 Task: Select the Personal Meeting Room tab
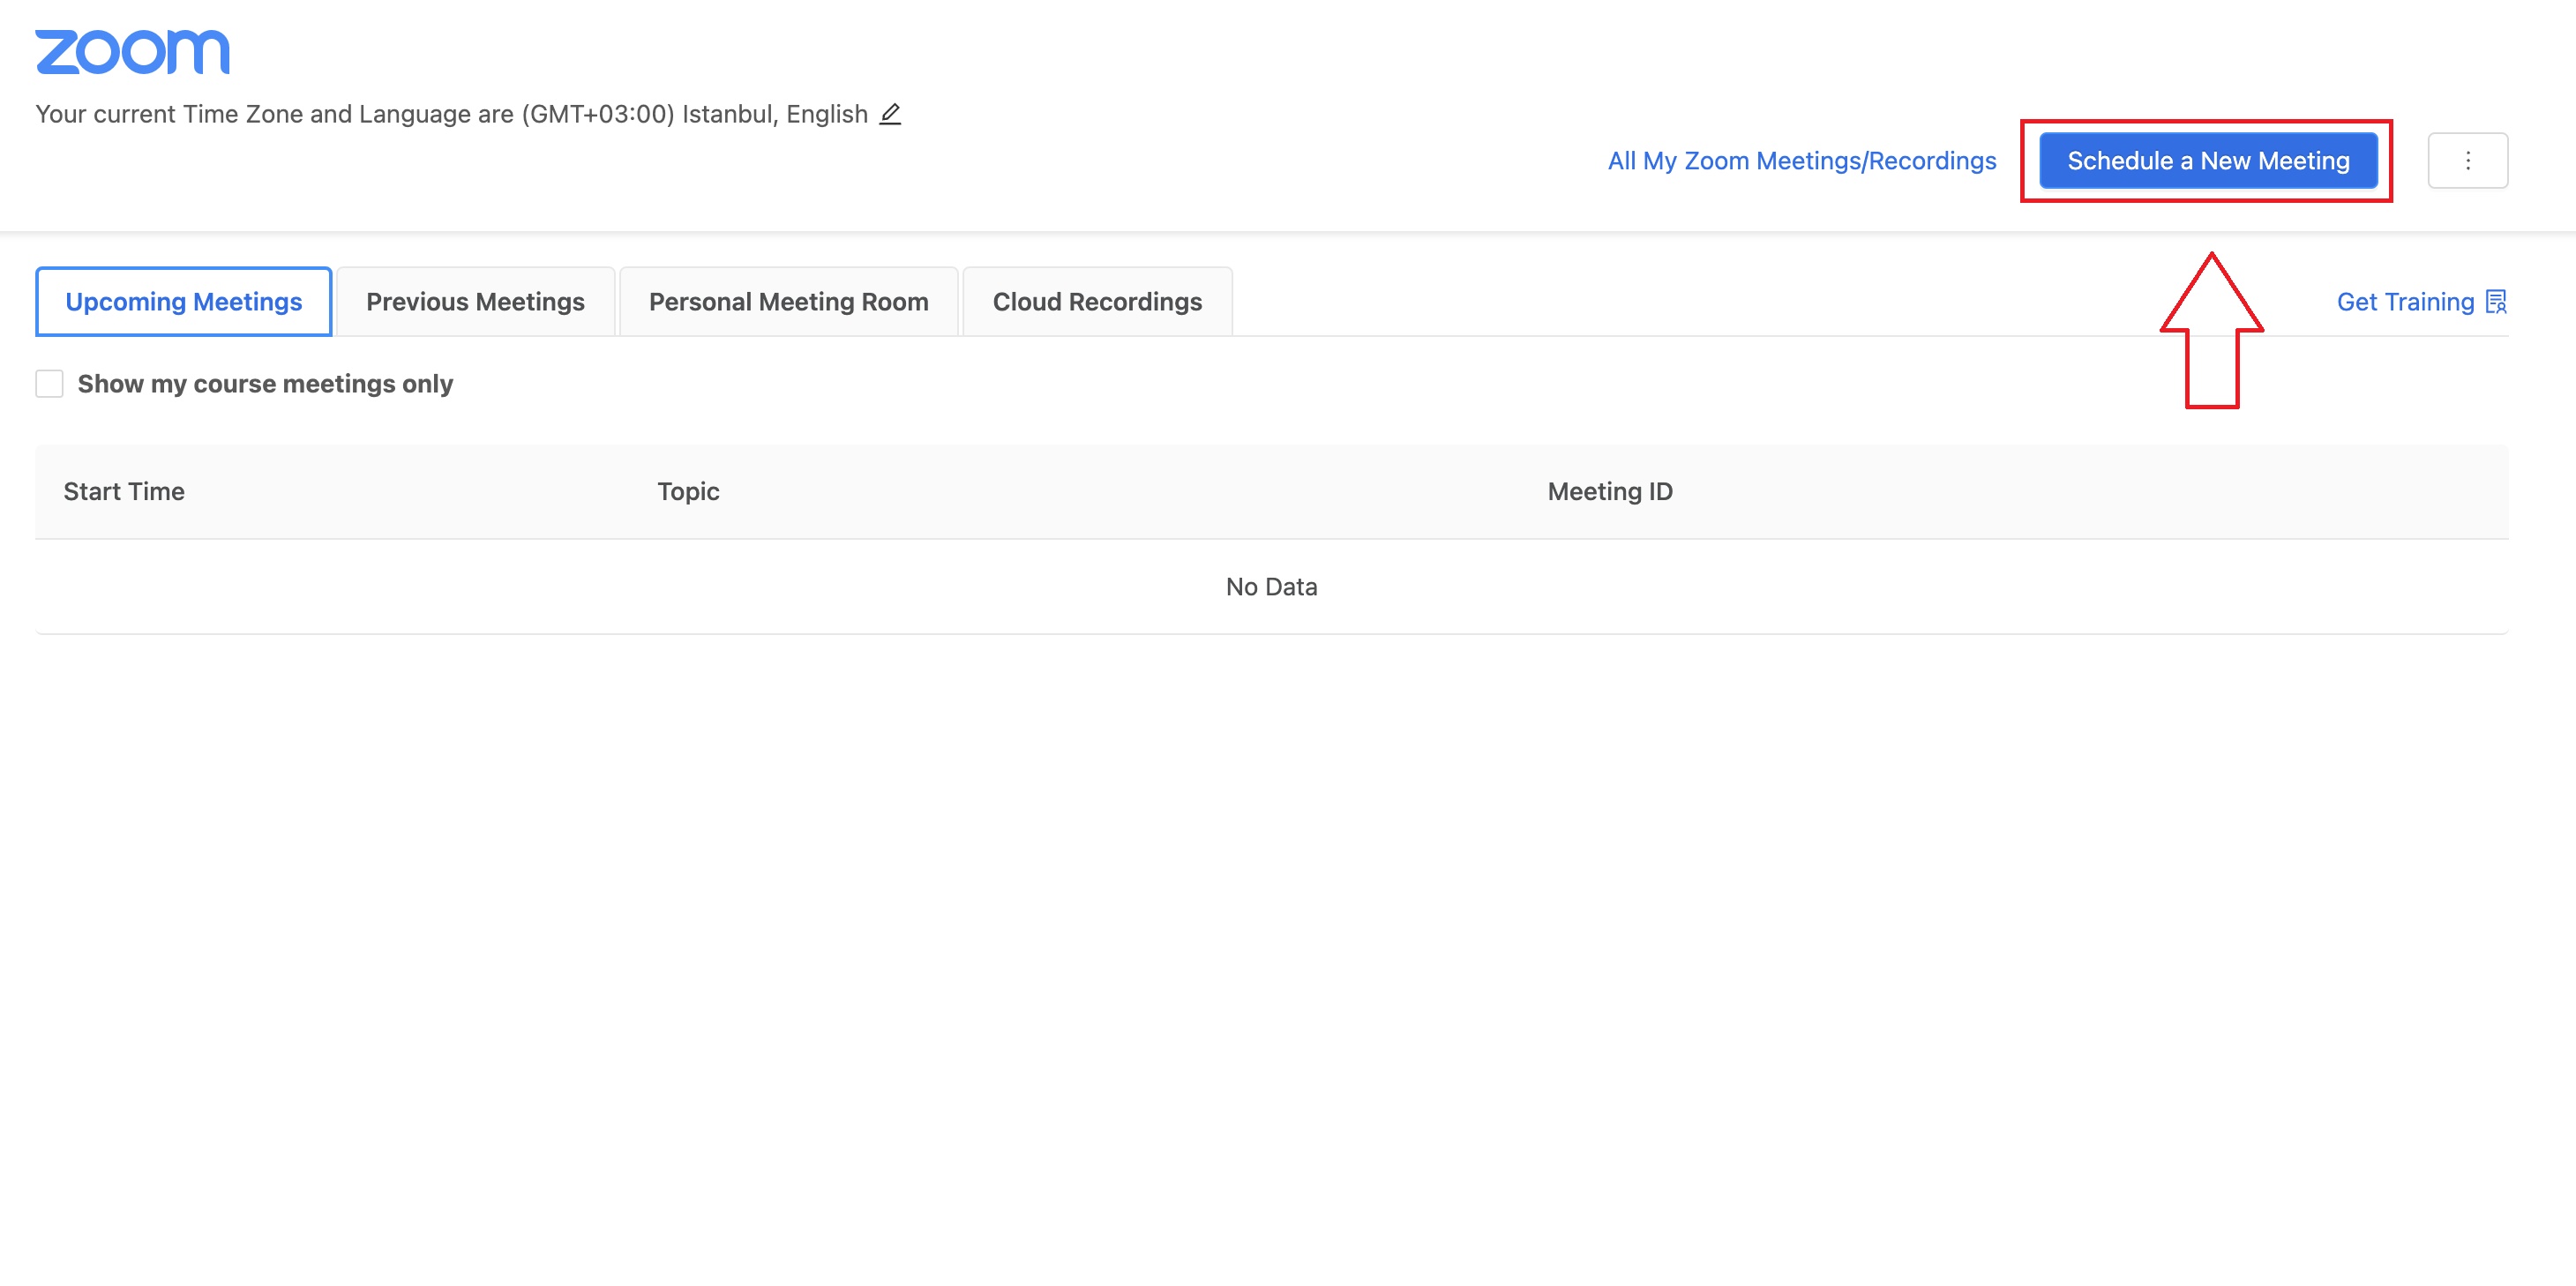[x=788, y=302]
